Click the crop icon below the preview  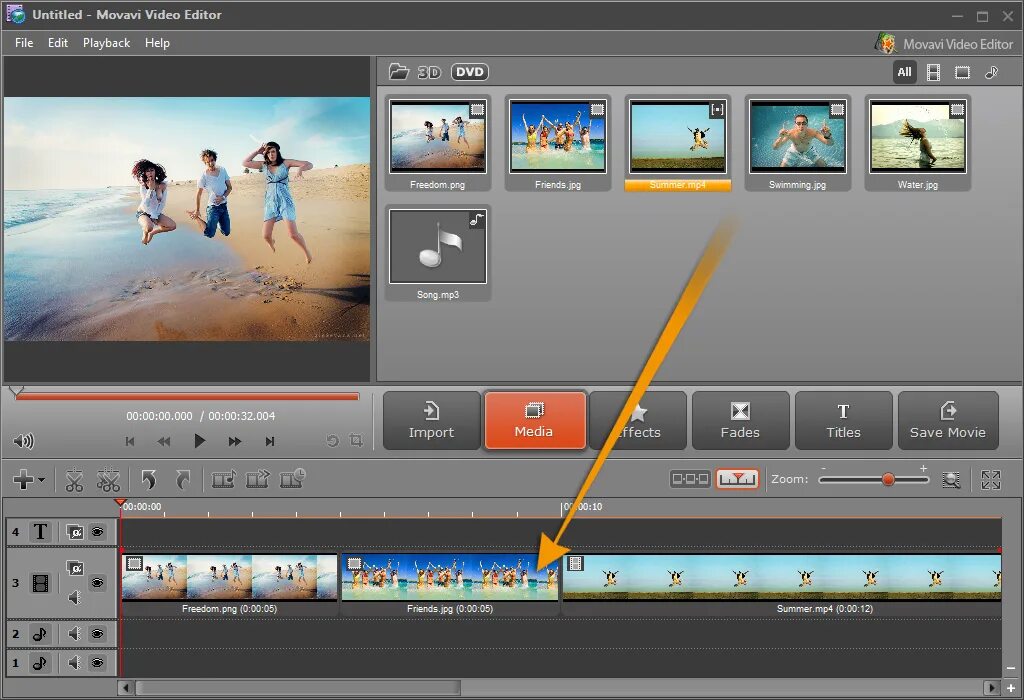tap(356, 441)
